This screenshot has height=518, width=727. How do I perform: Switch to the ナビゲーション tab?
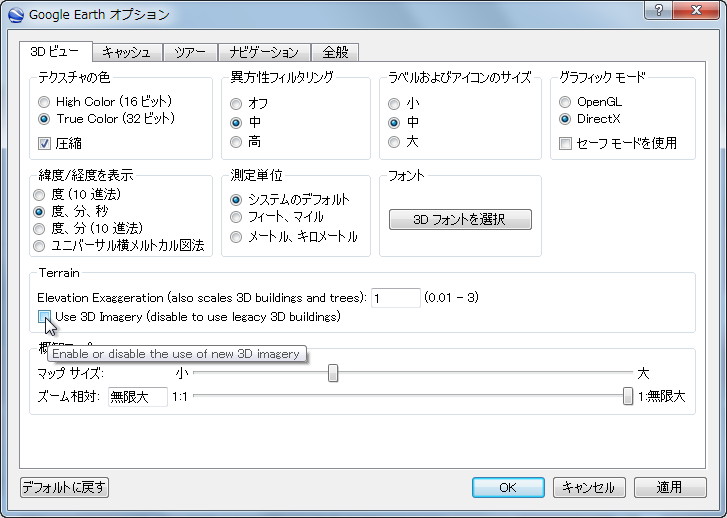(x=264, y=52)
